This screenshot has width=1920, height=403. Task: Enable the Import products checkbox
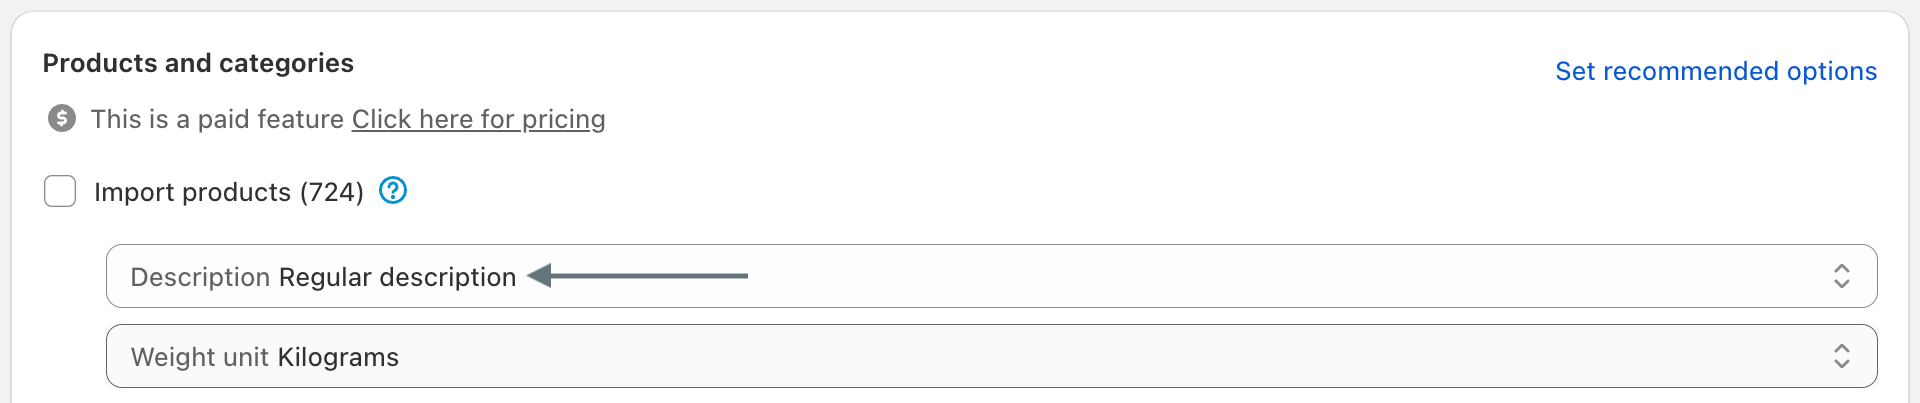click(60, 191)
